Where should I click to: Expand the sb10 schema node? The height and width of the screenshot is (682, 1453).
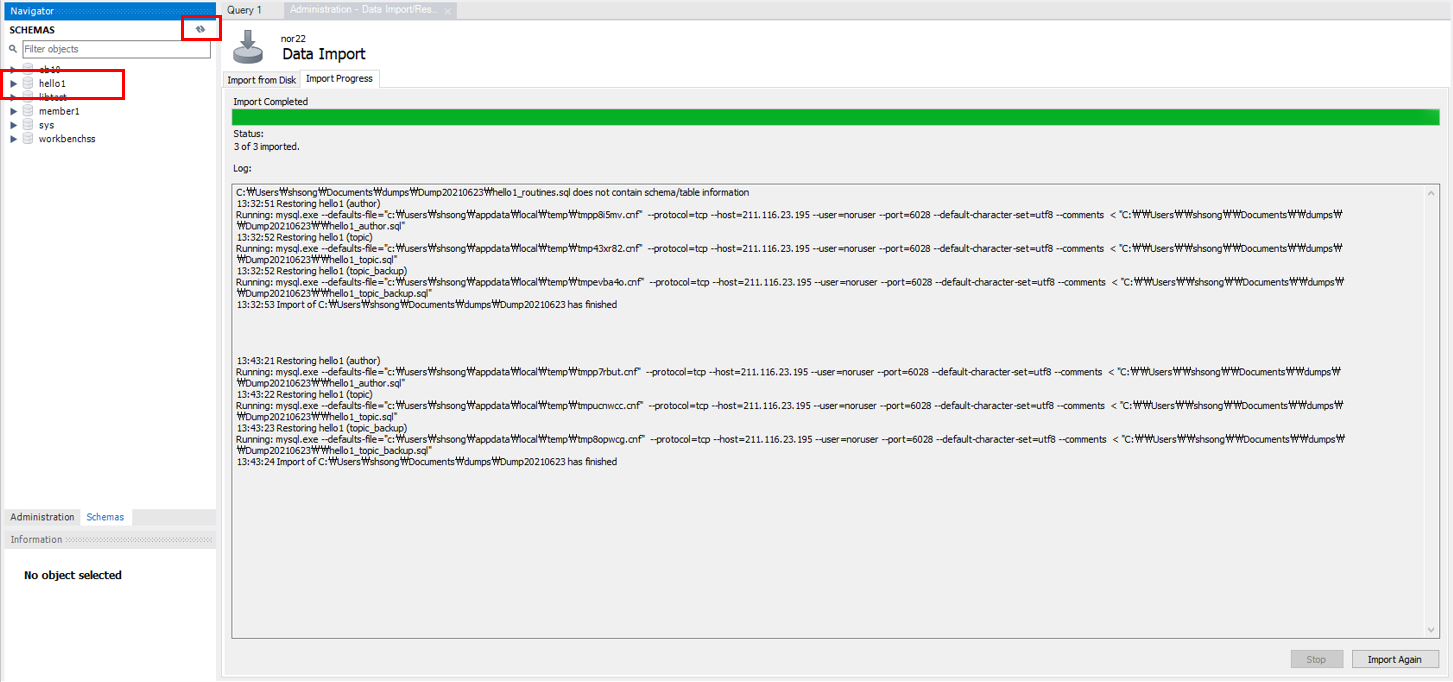[x=13, y=69]
